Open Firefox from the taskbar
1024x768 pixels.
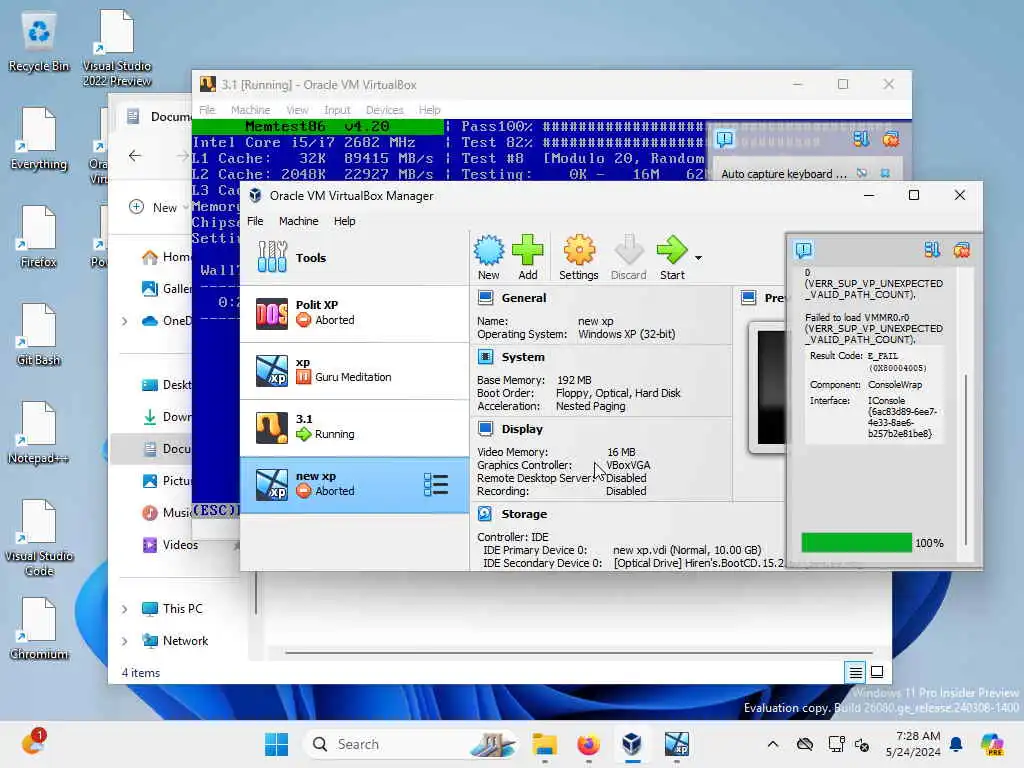pyautogui.click(x=588, y=744)
